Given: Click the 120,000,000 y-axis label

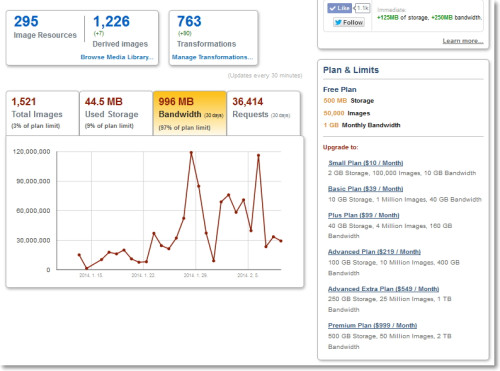Looking at the screenshot, I should (31, 152).
